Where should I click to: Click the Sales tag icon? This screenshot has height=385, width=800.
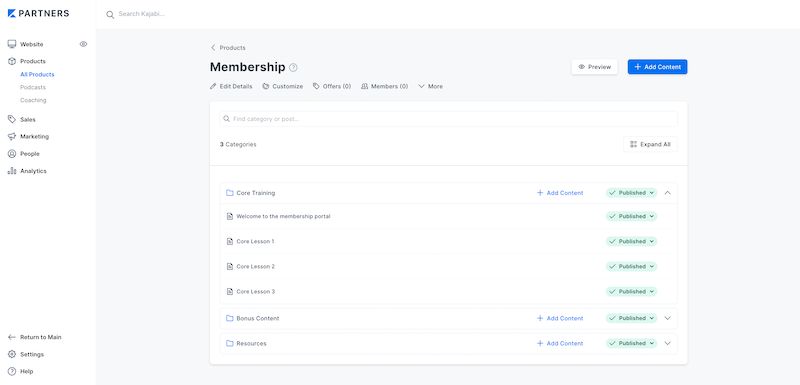(x=12, y=119)
